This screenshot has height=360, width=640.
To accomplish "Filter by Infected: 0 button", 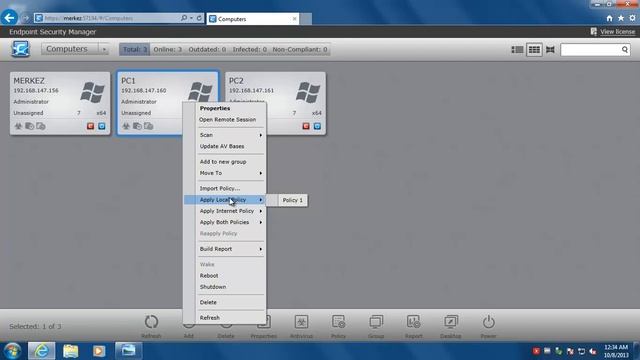I will (x=249, y=49).
